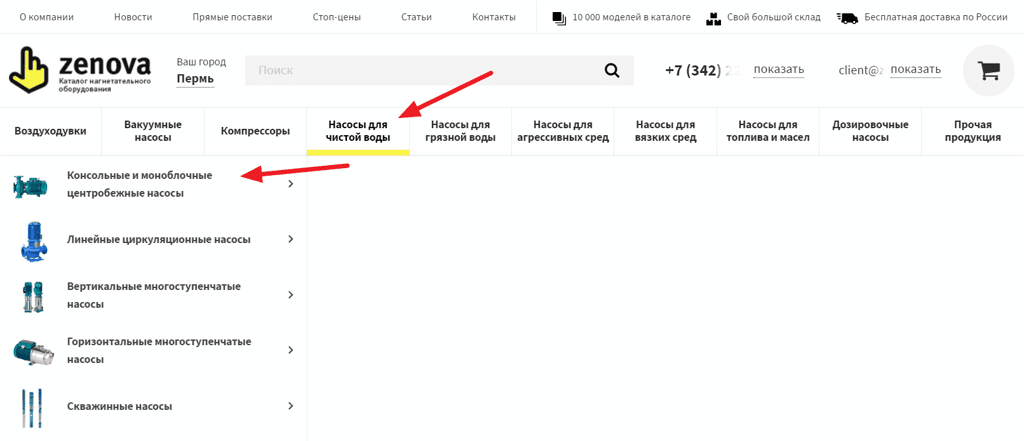
Task: Click the horizontal multistage pump image
Action: pyautogui.click(x=32, y=351)
